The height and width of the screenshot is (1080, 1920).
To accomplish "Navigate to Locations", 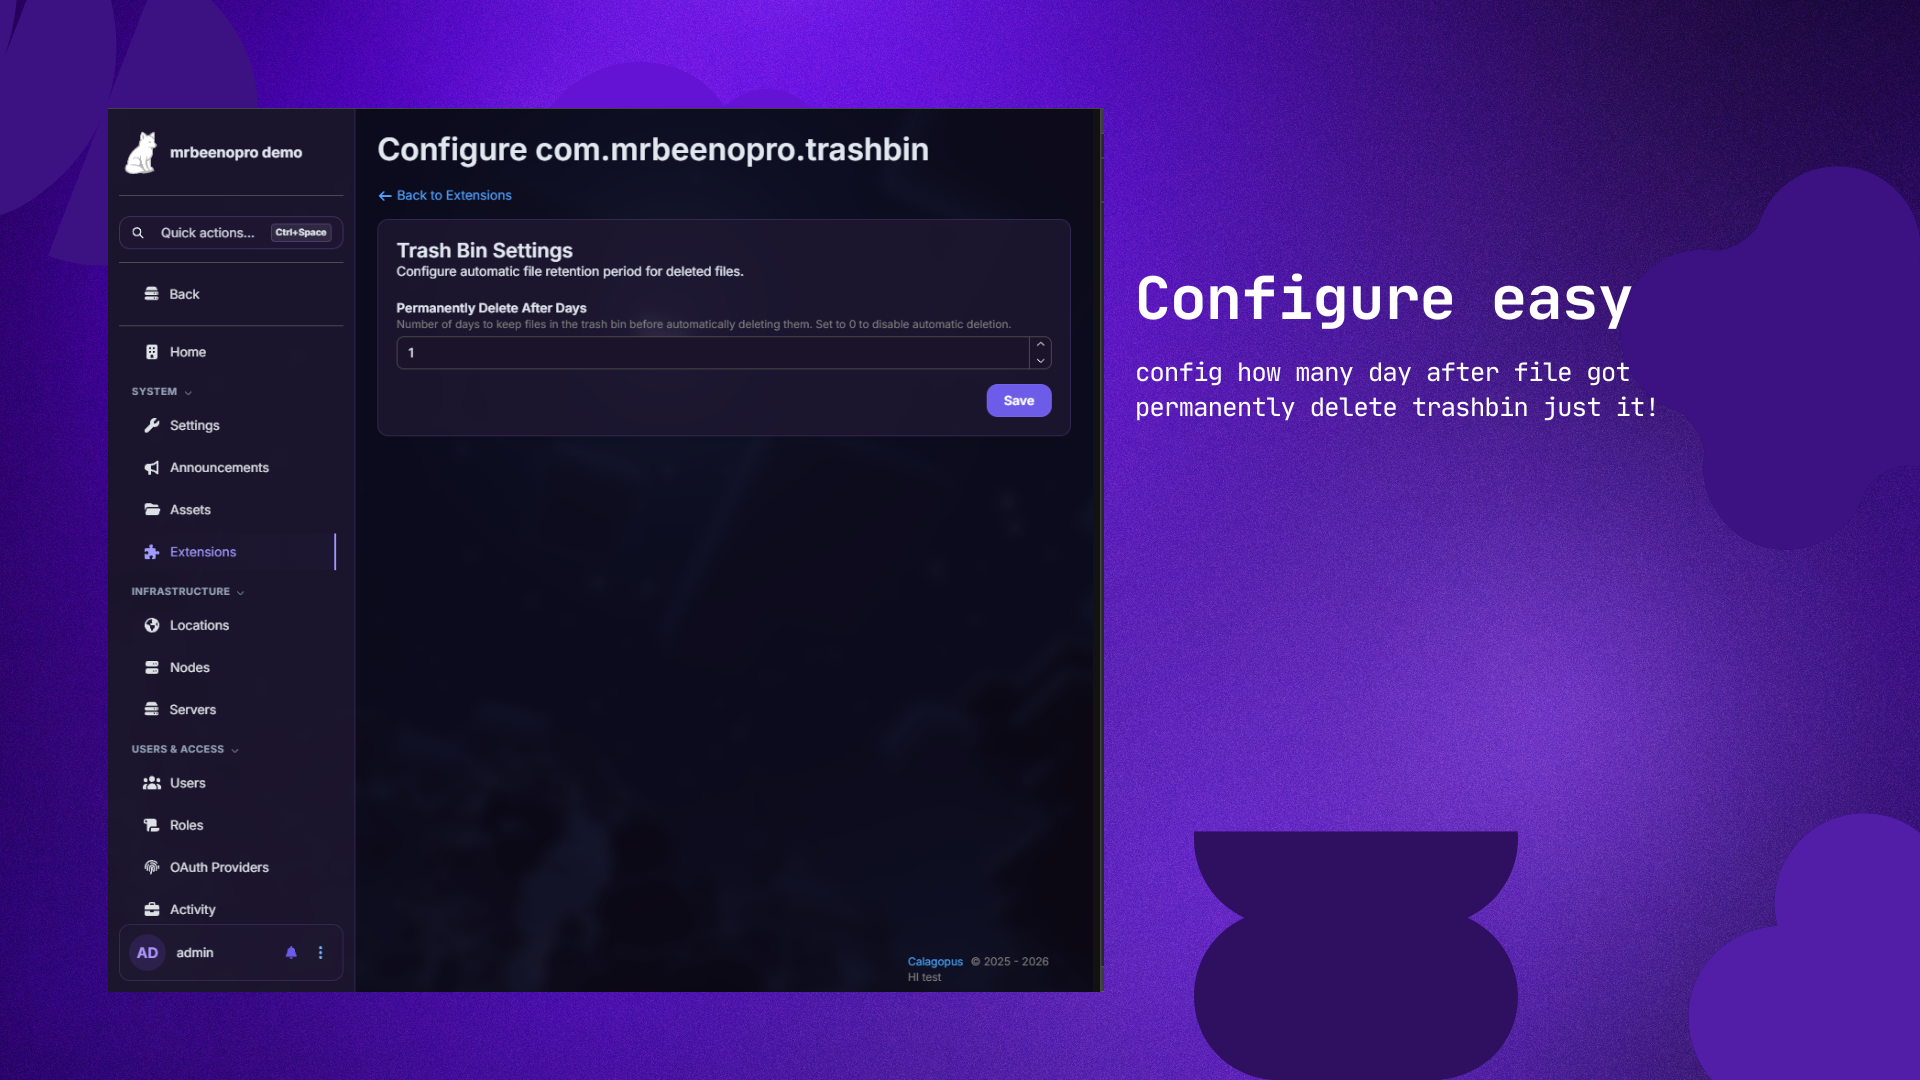I will pyautogui.click(x=231, y=625).
